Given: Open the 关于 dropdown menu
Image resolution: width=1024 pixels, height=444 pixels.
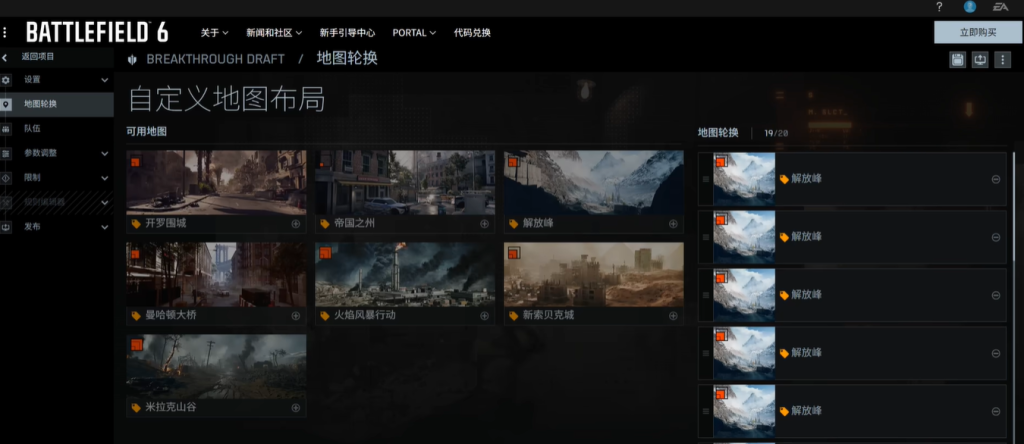Looking at the screenshot, I should [x=213, y=33].
